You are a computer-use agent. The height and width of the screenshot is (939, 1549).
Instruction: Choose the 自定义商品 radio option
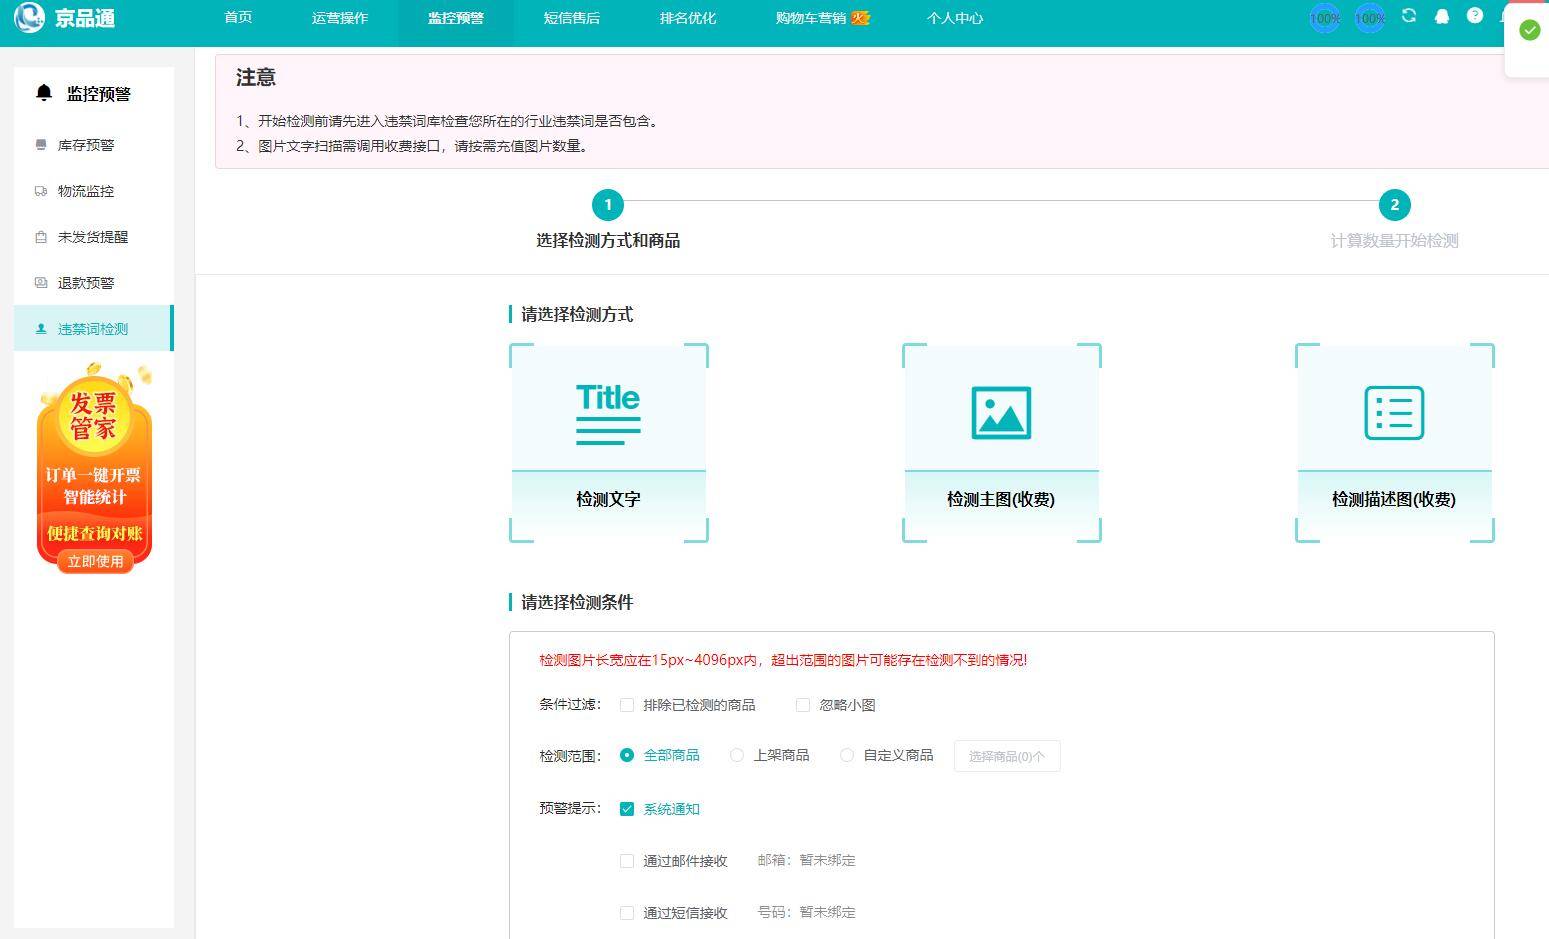click(x=847, y=755)
